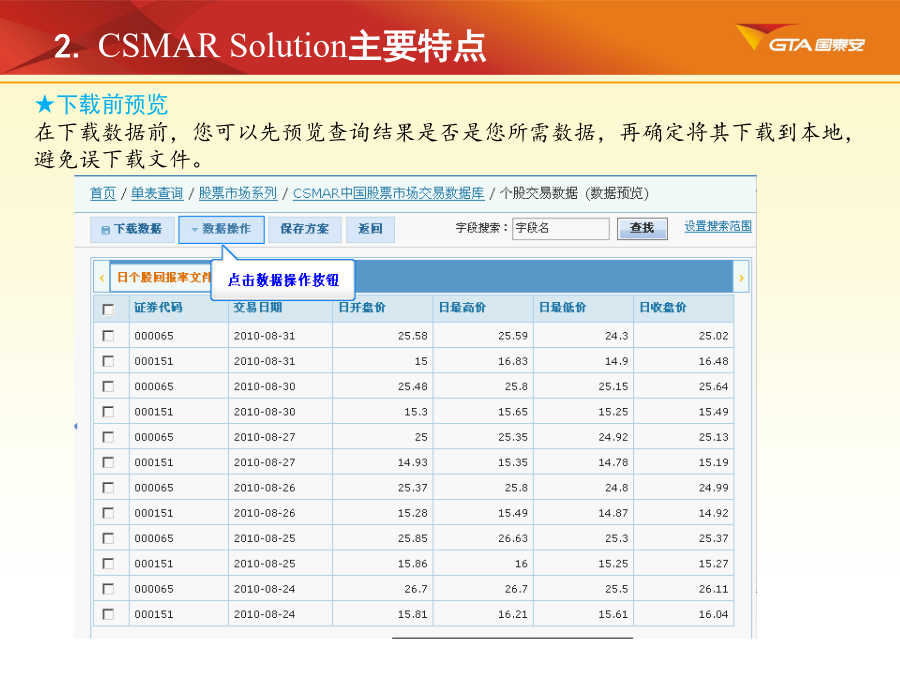
Task: Click the horizontal scrollbar below the table
Action: pos(512,637)
